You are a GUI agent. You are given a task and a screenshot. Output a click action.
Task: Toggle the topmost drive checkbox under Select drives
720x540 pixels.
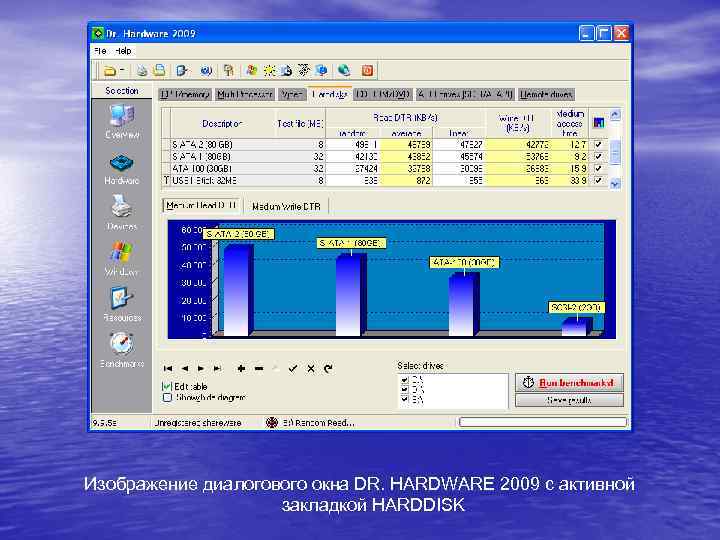pos(405,380)
